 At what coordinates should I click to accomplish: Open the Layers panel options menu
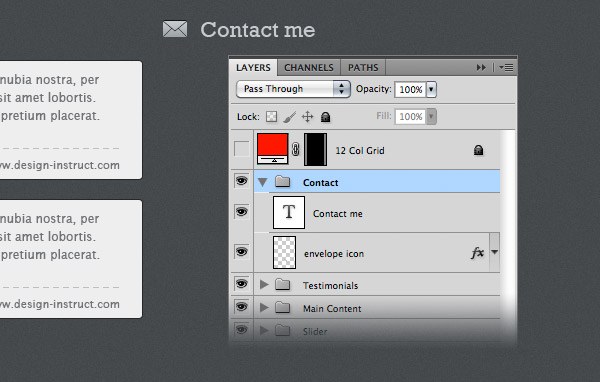point(506,68)
